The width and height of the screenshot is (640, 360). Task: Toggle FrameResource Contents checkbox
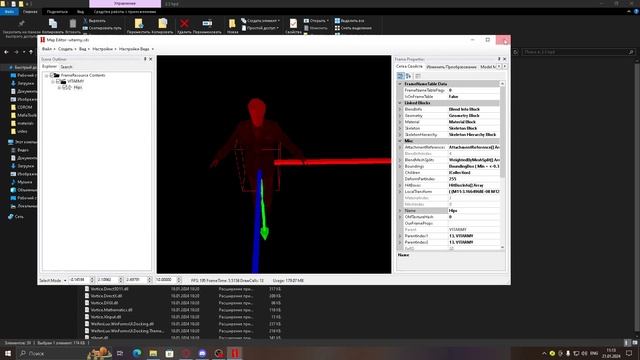click(x=51, y=75)
